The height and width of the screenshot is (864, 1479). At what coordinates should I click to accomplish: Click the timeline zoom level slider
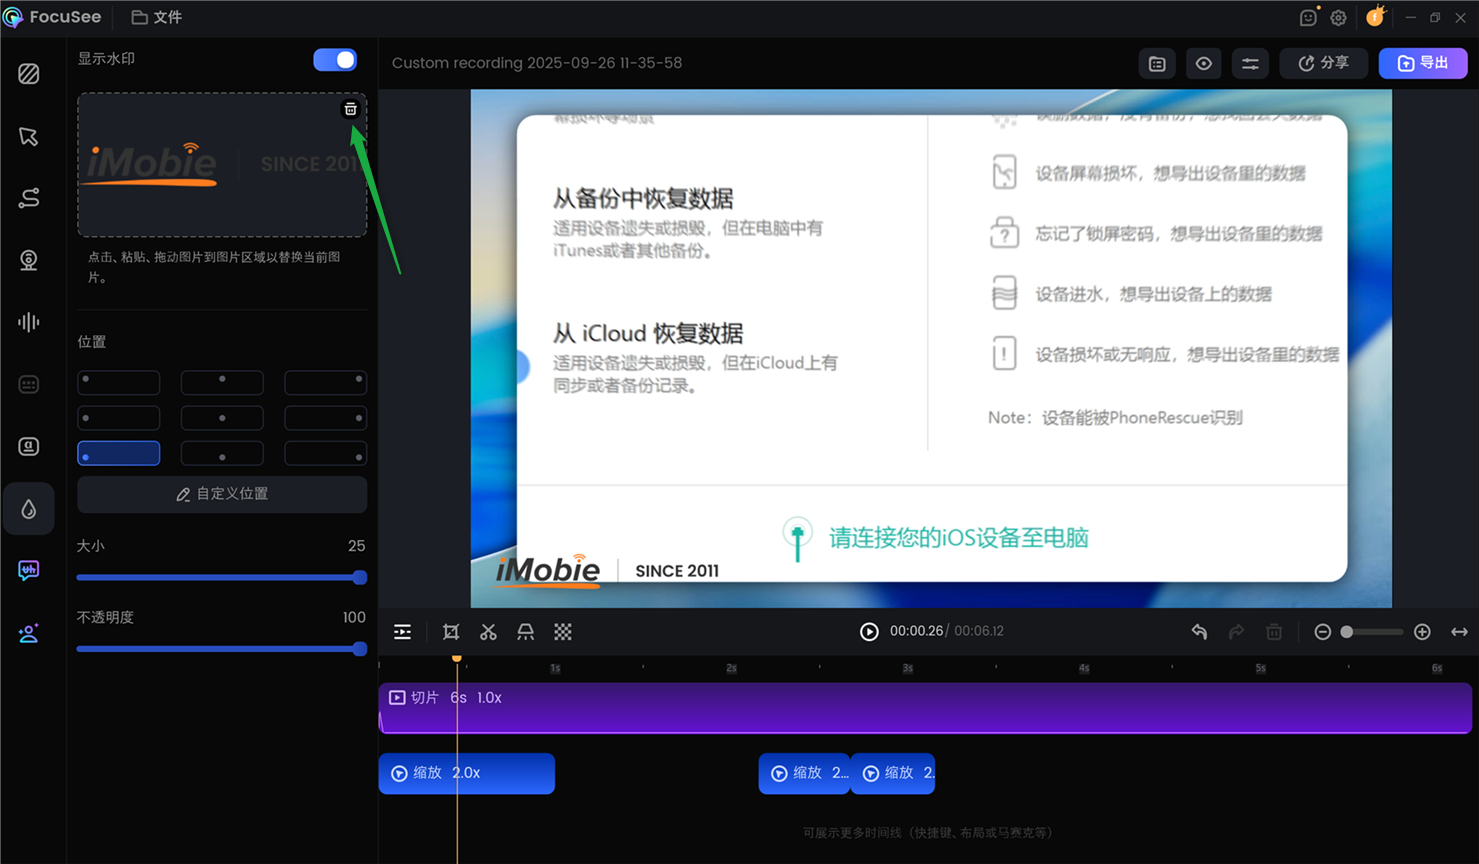pos(1372,632)
